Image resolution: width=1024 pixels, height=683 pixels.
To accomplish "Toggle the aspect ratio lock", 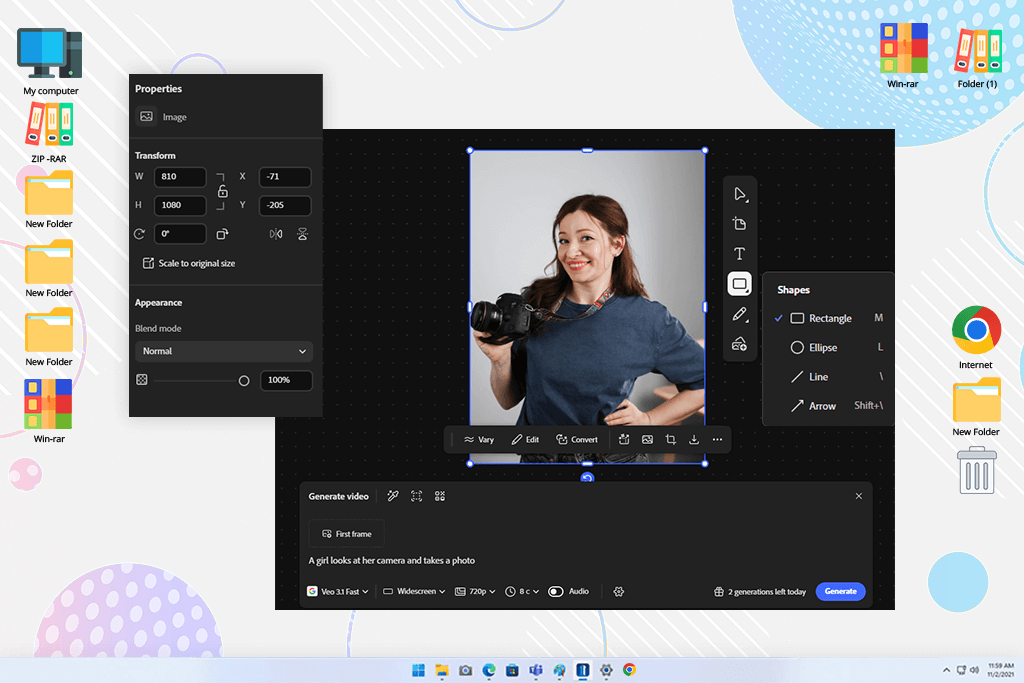I will click(x=223, y=191).
